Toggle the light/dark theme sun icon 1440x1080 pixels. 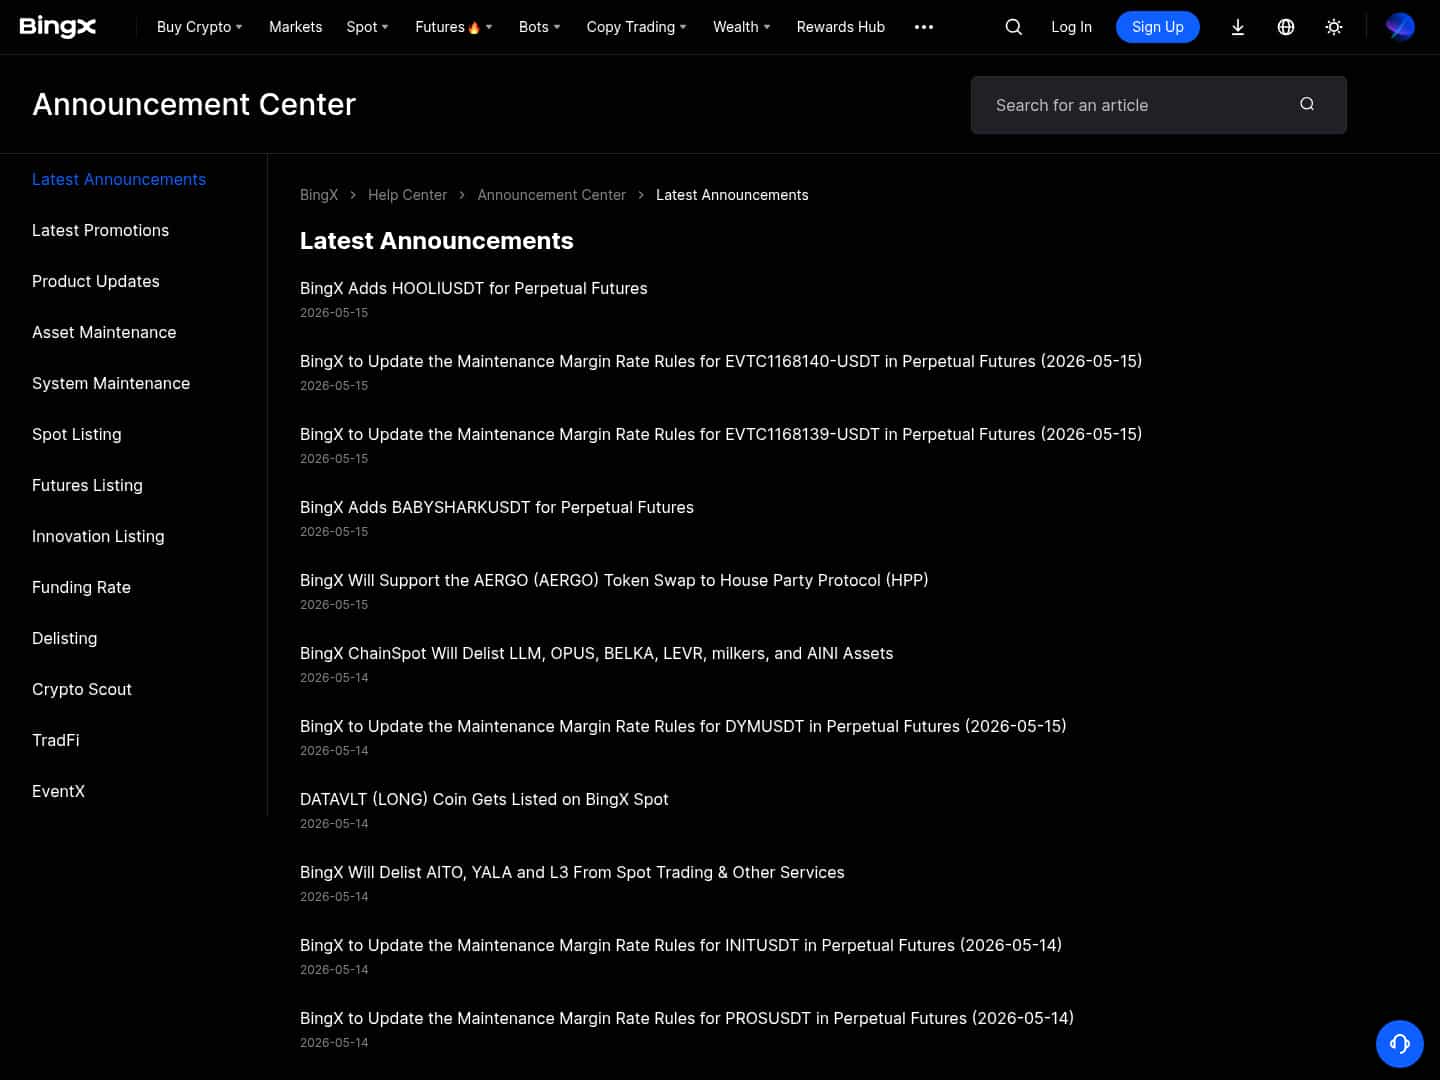(x=1334, y=27)
